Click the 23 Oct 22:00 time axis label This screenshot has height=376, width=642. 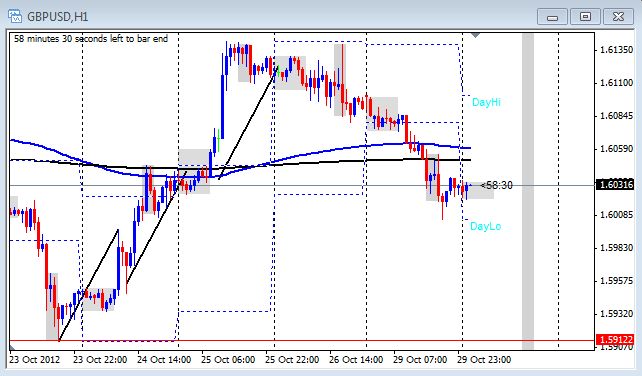click(100, 360)
